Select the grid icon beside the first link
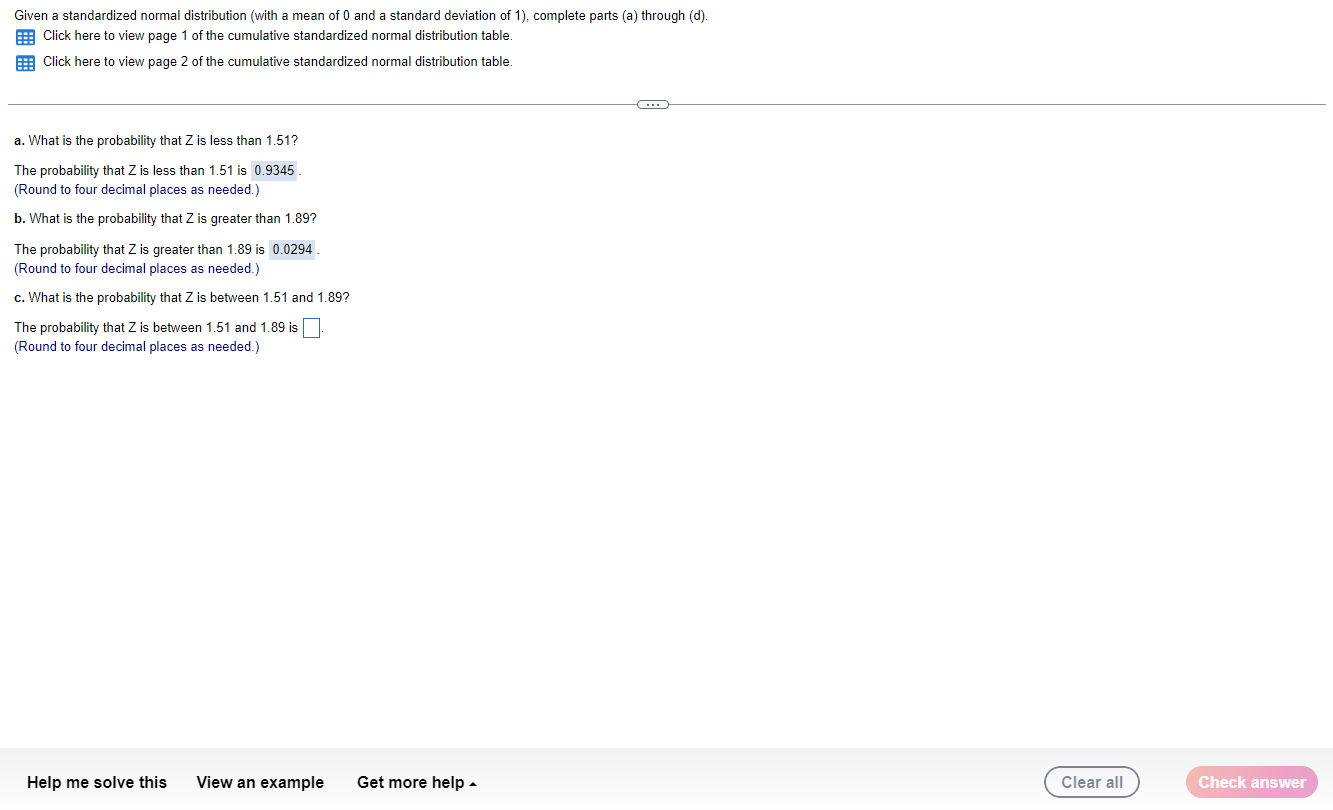Screen dimensions: 1333x810 click(x=24, y=36)
